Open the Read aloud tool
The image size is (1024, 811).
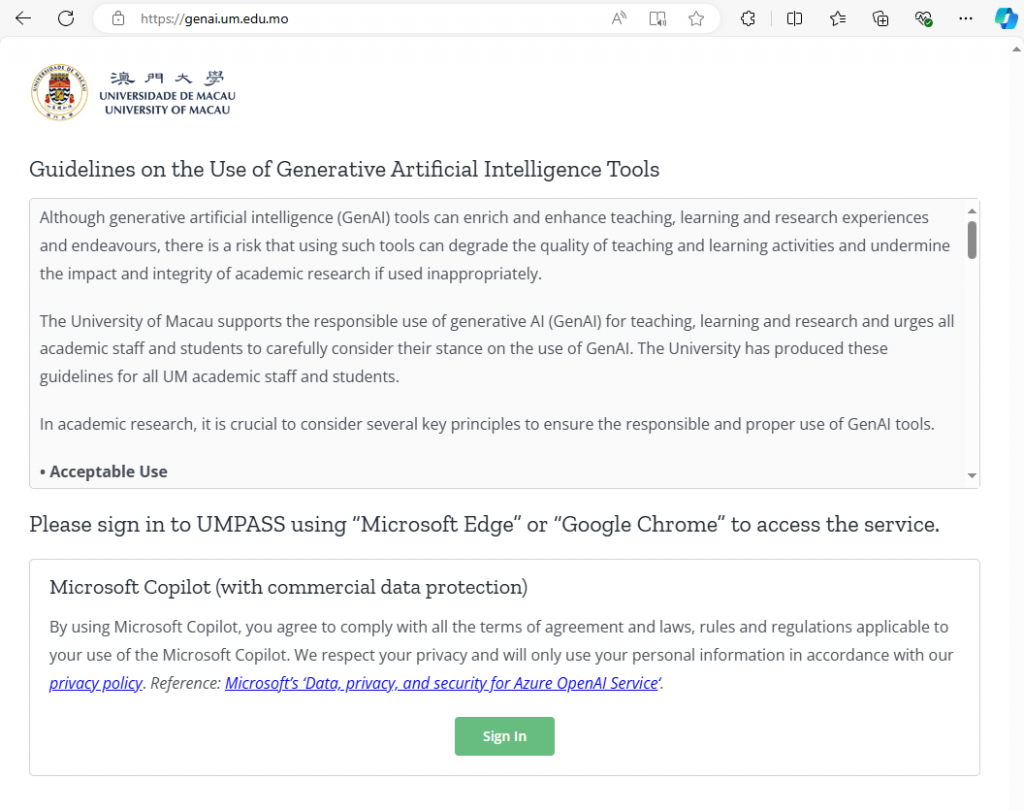(x=618, y=18)
